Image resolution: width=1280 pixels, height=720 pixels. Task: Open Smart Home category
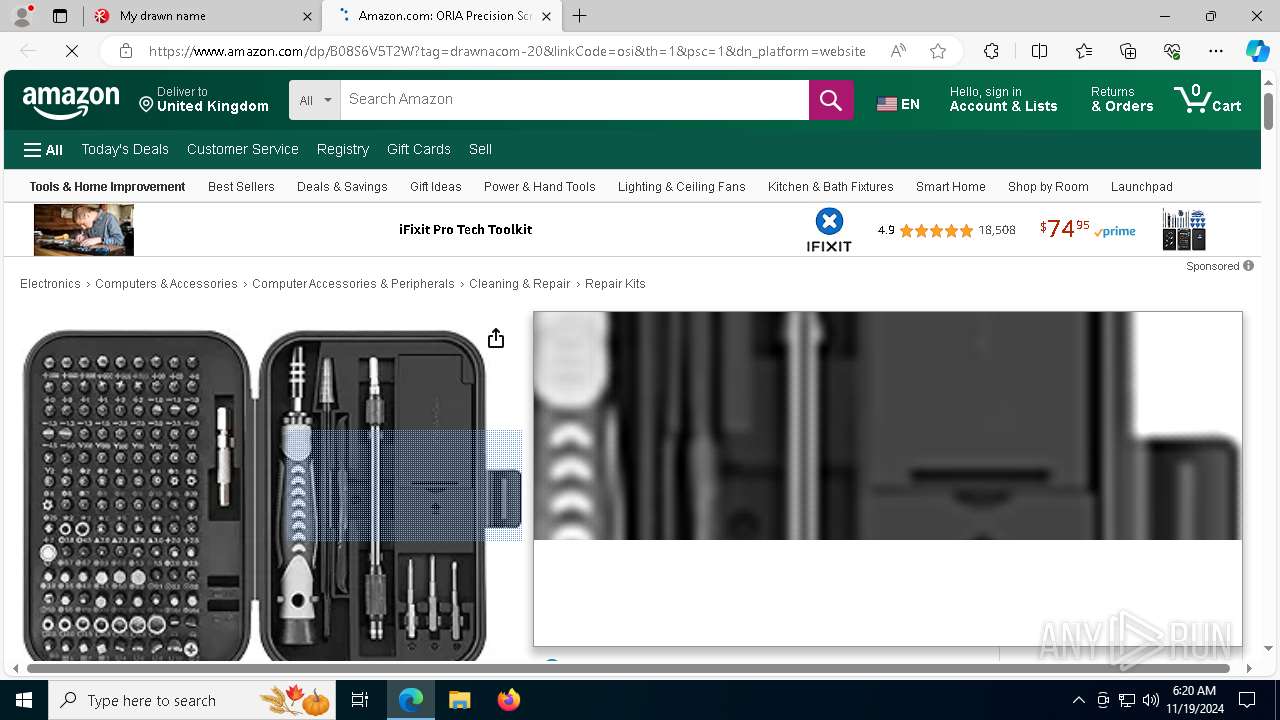pyautogui.click(x=951, y=187)
